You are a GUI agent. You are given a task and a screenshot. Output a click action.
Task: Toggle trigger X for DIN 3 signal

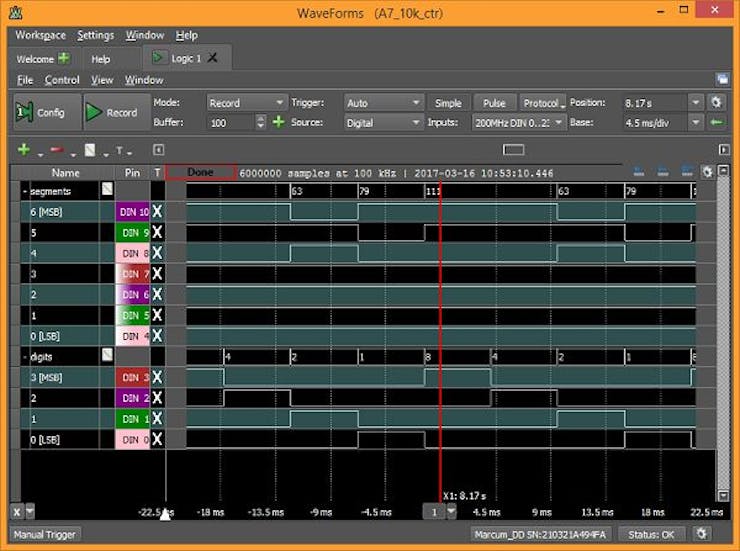[157, 377]
